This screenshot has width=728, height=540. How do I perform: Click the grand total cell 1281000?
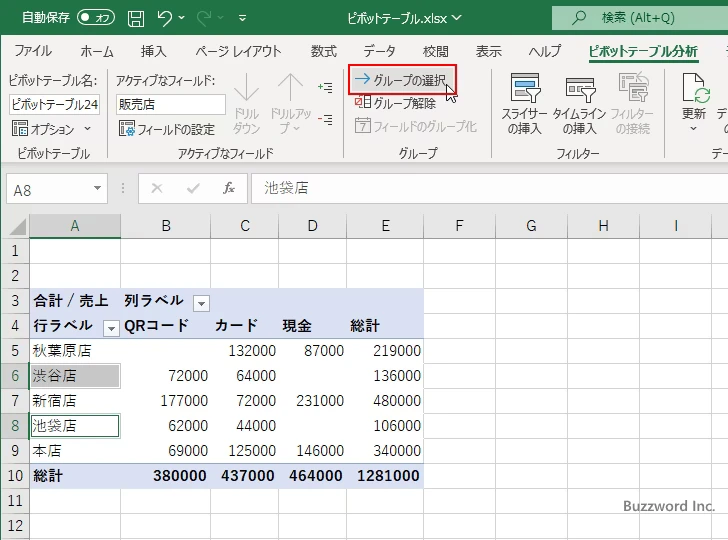point(385,476)
